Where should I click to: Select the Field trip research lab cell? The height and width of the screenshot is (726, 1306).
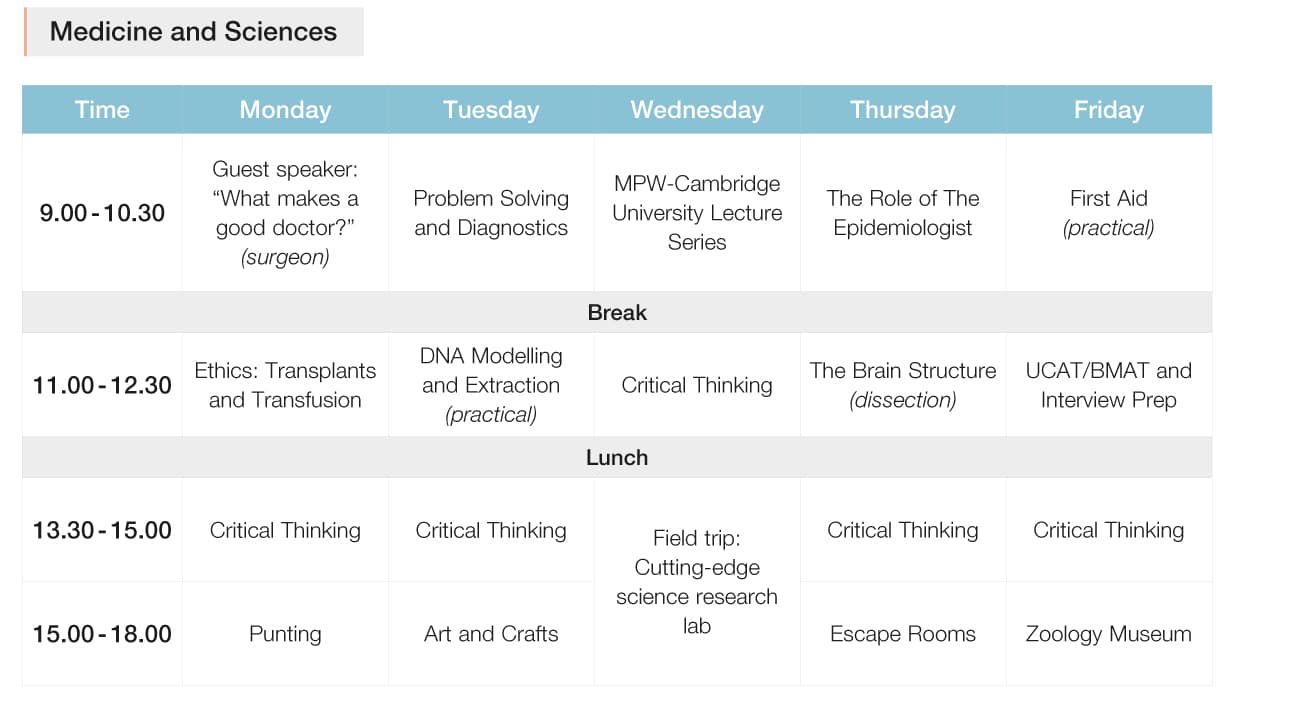(x=697, y=582)
